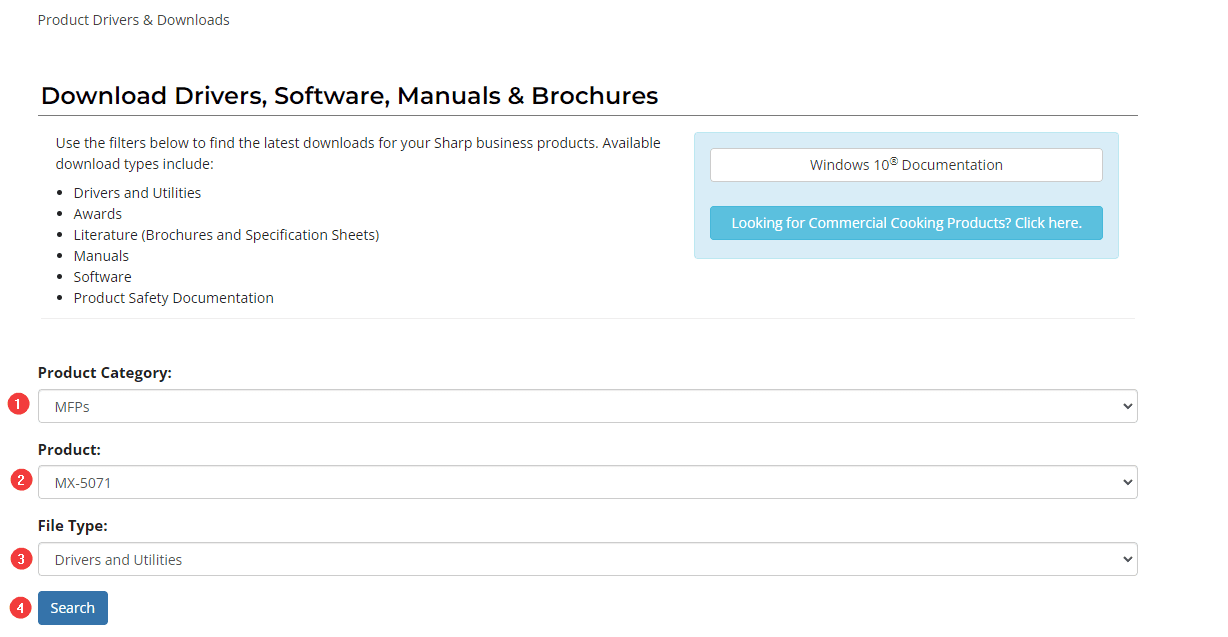
Task: Expand the Product dropdown showing MX-5071
Action: 587,482
